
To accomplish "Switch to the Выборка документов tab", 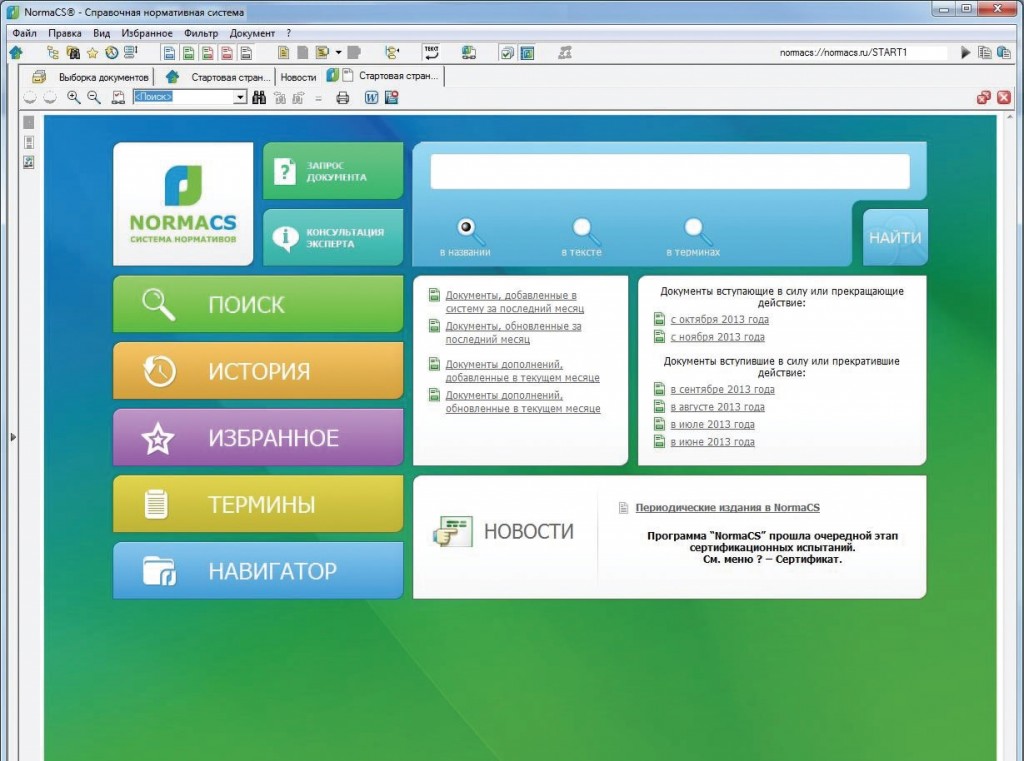I will [x=91, y=77].
